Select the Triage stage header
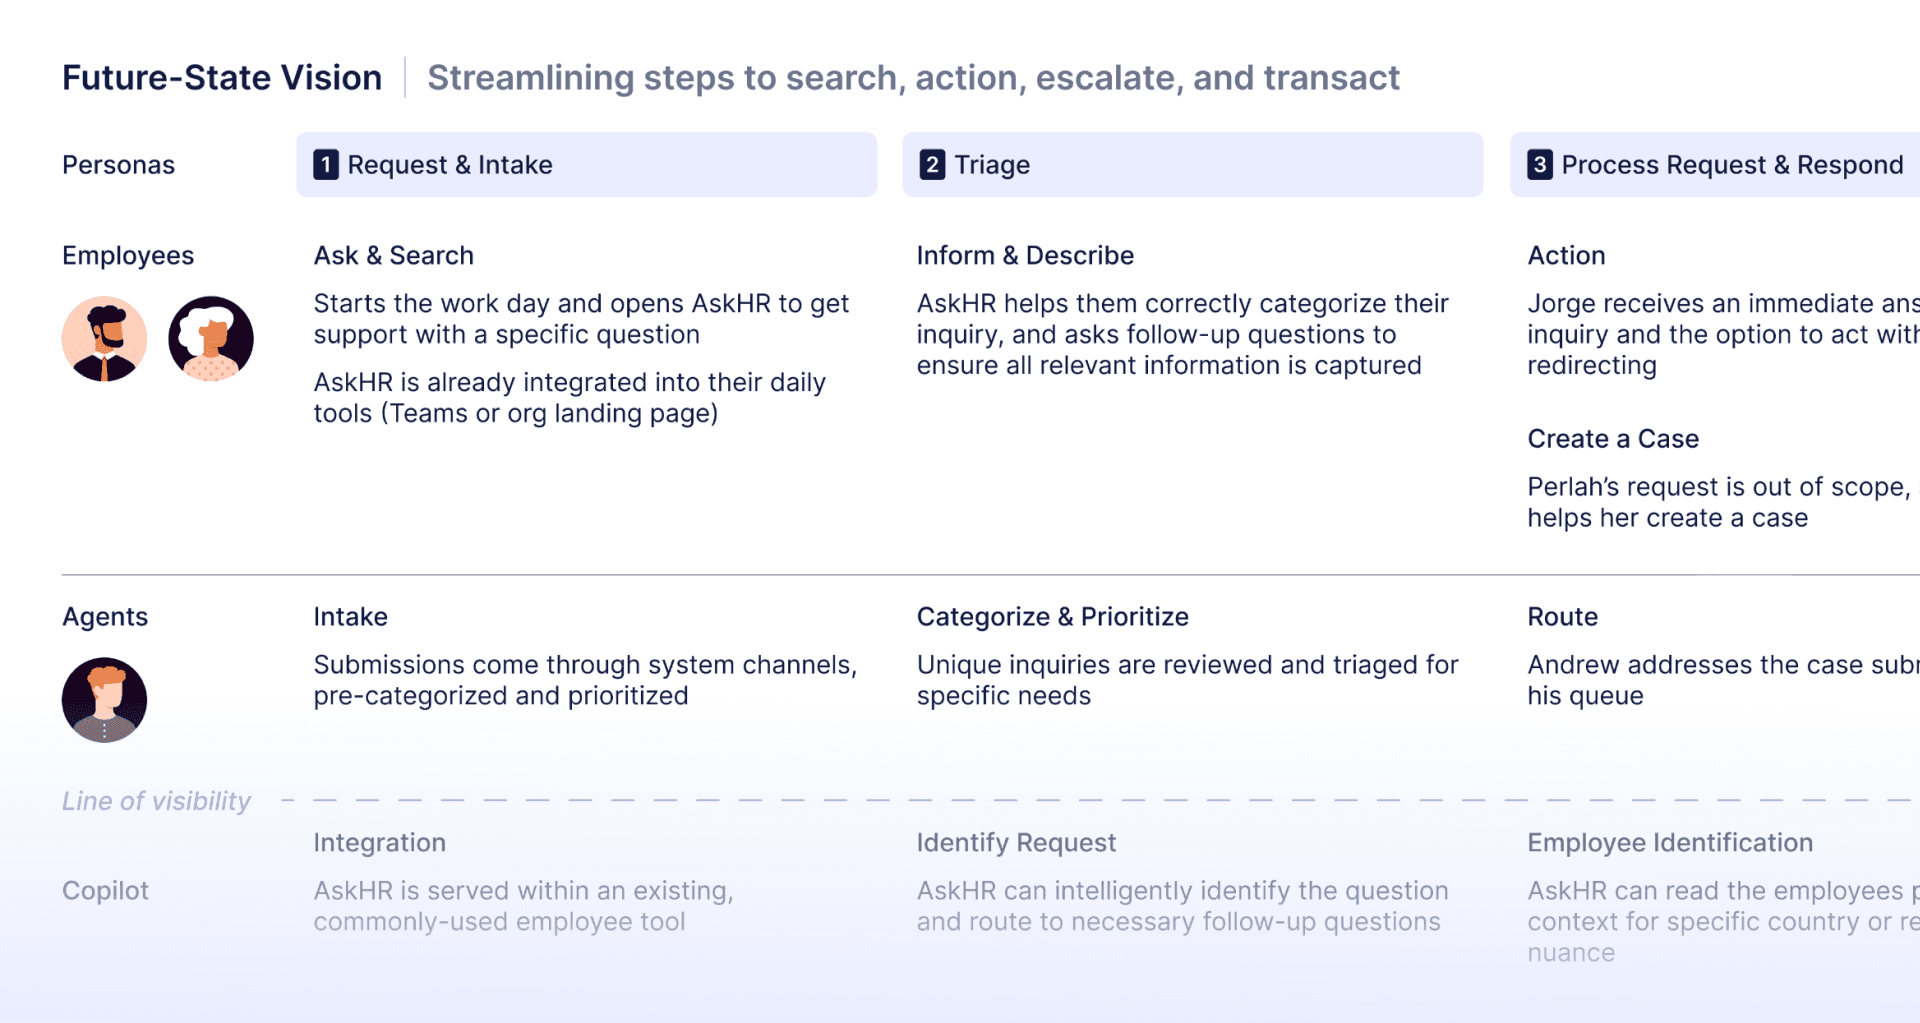 pyautogui.click(x=1192, y=165)
